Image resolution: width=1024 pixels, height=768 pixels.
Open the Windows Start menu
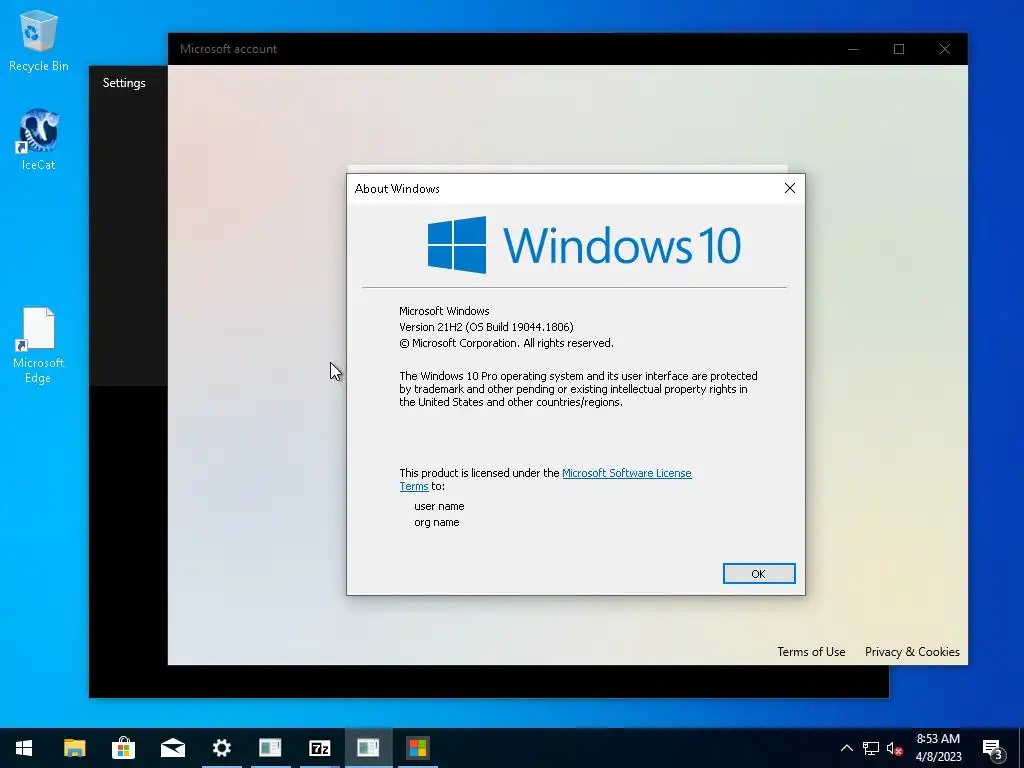pyautogui.click(x=24, y=748)
